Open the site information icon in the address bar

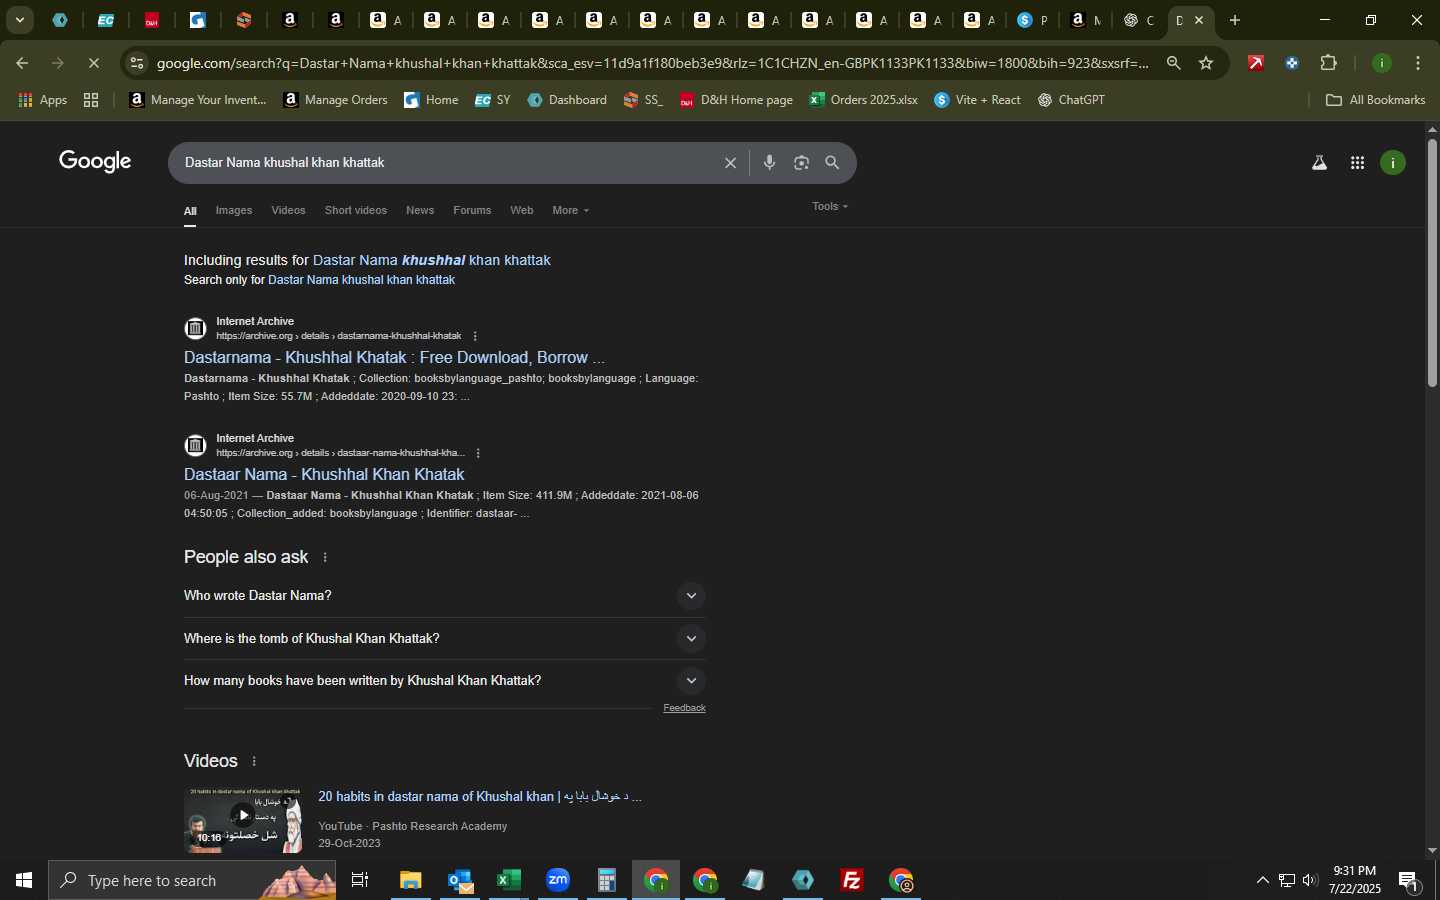137,63
